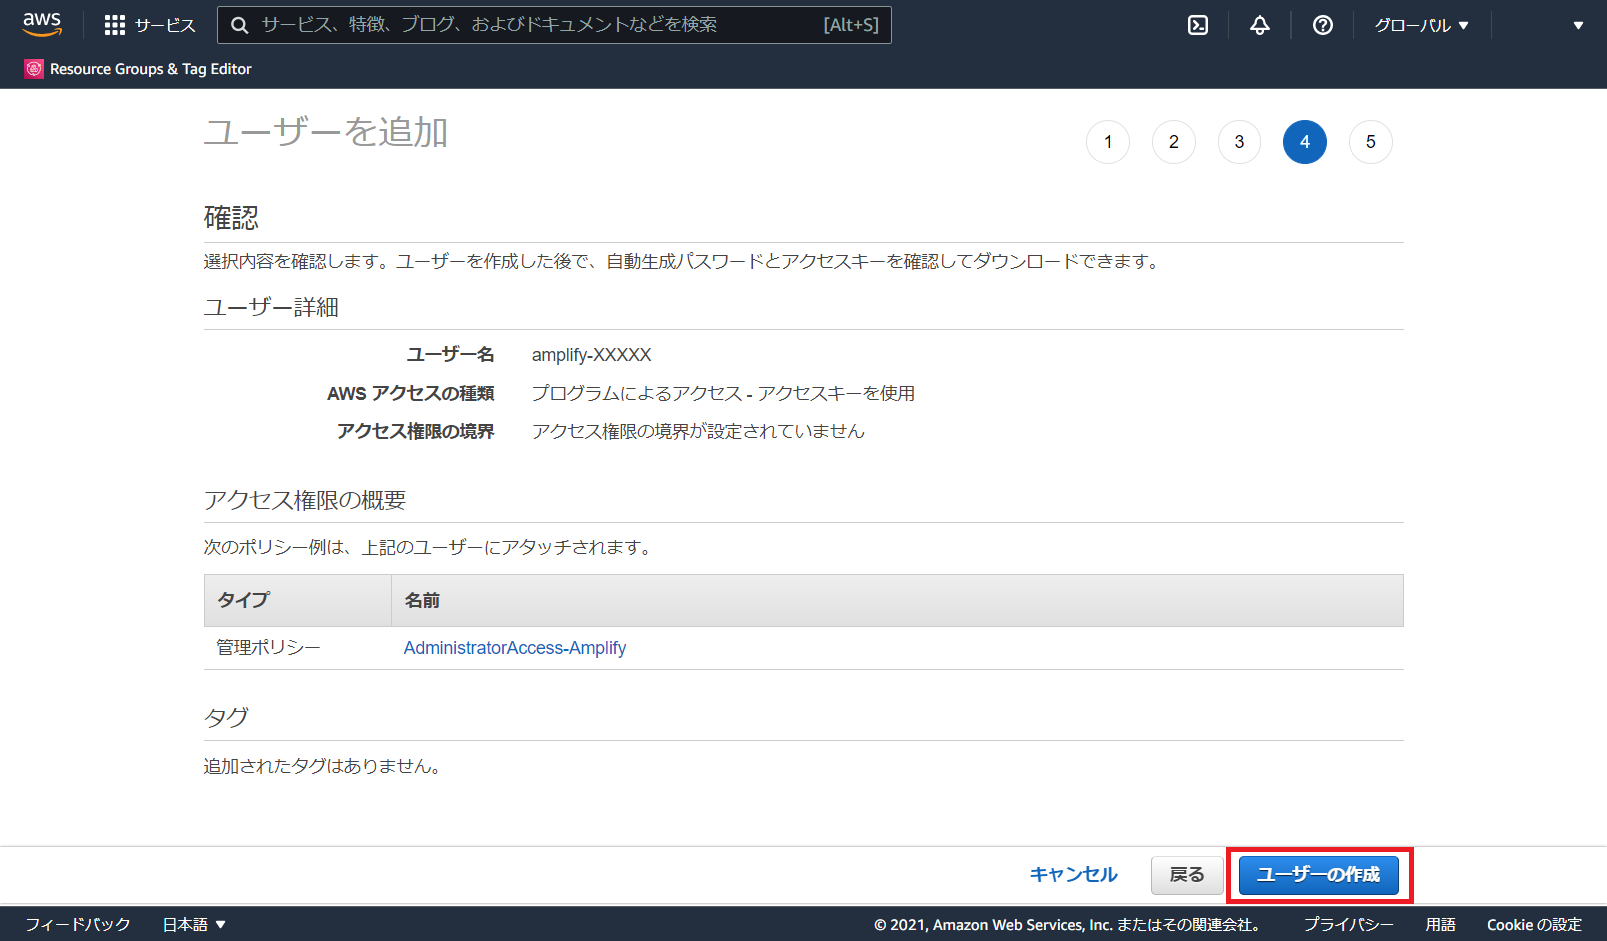Open the account menu dropdown arrow
Screen dimensions: 1607x941
point(1577,25)
